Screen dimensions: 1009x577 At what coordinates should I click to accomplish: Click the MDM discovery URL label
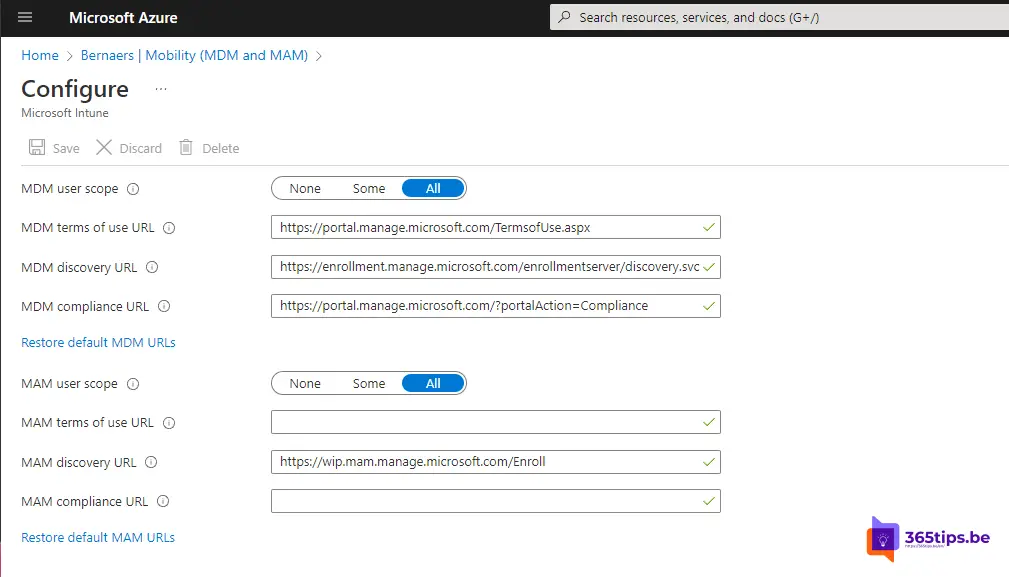[x=79, y=268]
